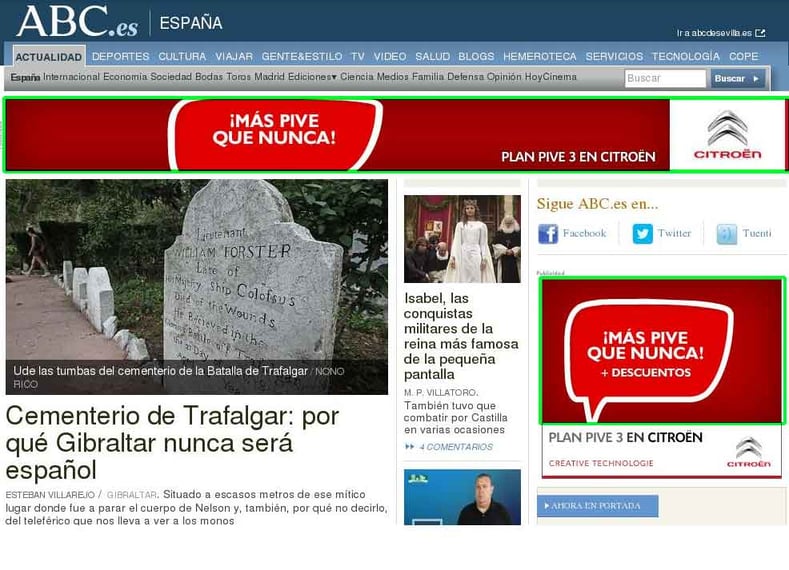Open the GENTE&ESTILO section

click(x=302, y=56)
